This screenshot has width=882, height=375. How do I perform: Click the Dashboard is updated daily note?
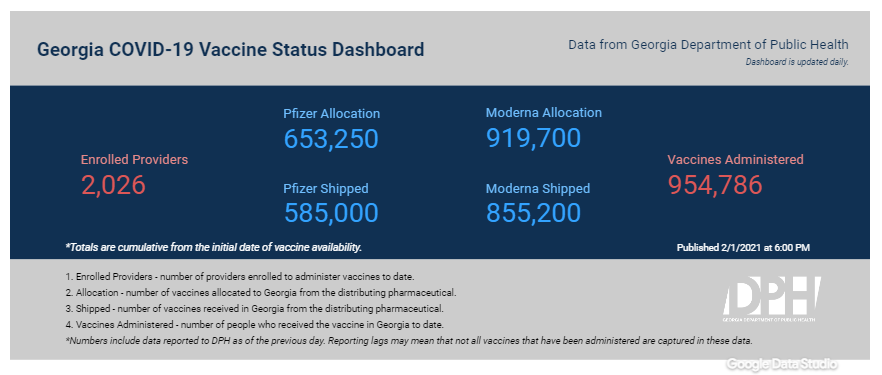pyautogui.click(x=797, y=62)
